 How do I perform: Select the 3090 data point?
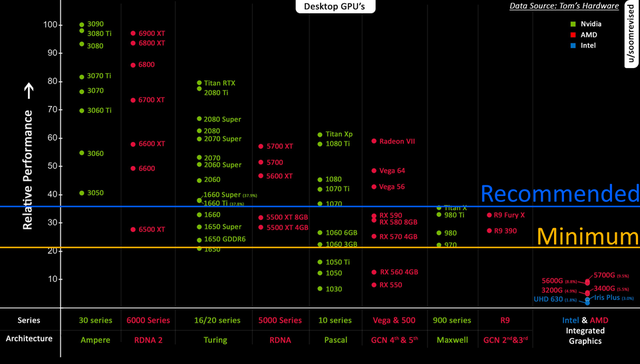82,24
